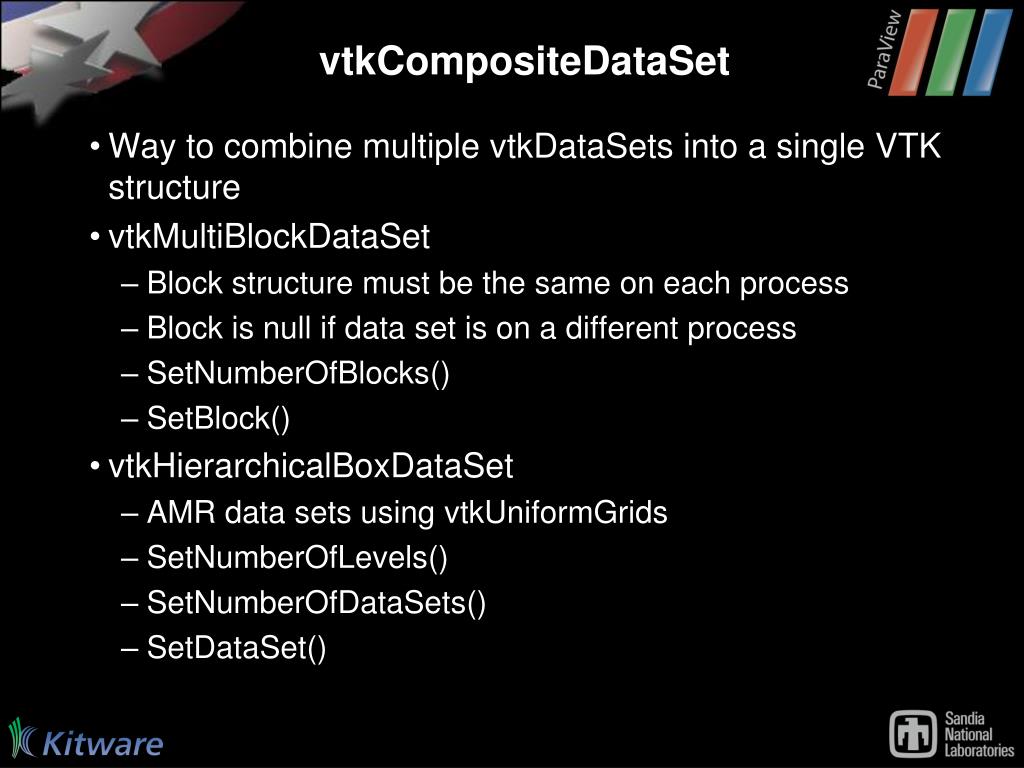
Task: Click the vtkMultiBlockDataSet bullet
Action: (x=268, y=236)
